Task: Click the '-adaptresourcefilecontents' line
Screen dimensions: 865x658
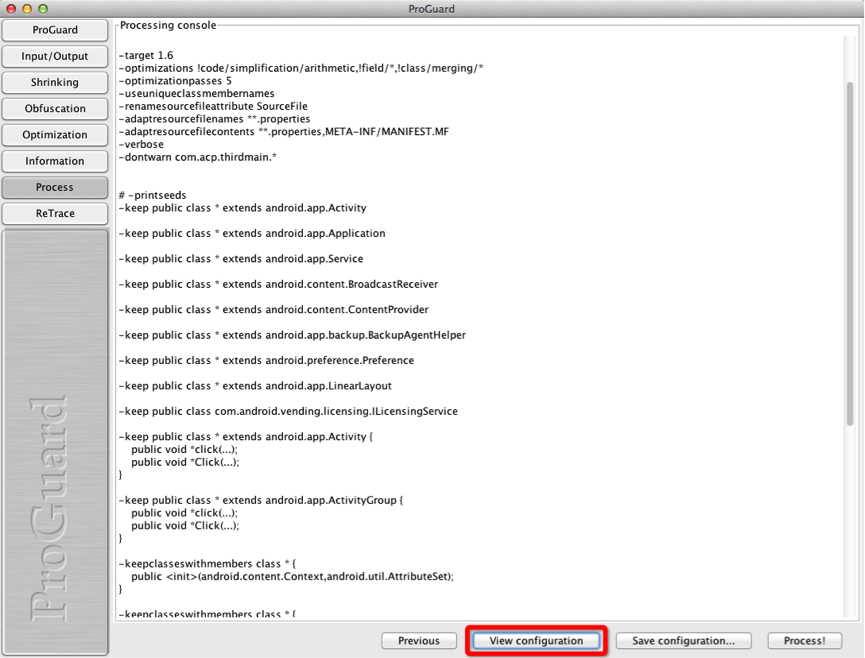Action: [284, 131]
